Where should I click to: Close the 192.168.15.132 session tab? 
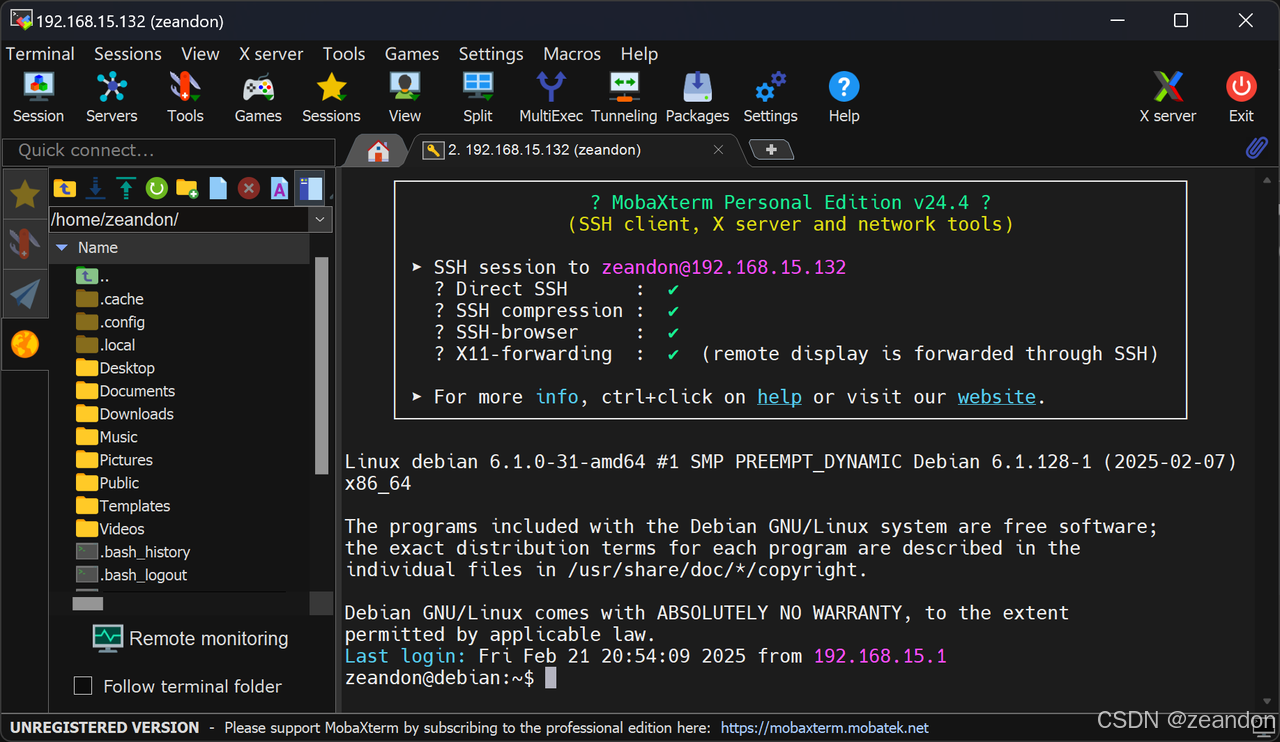coord(718,150)
